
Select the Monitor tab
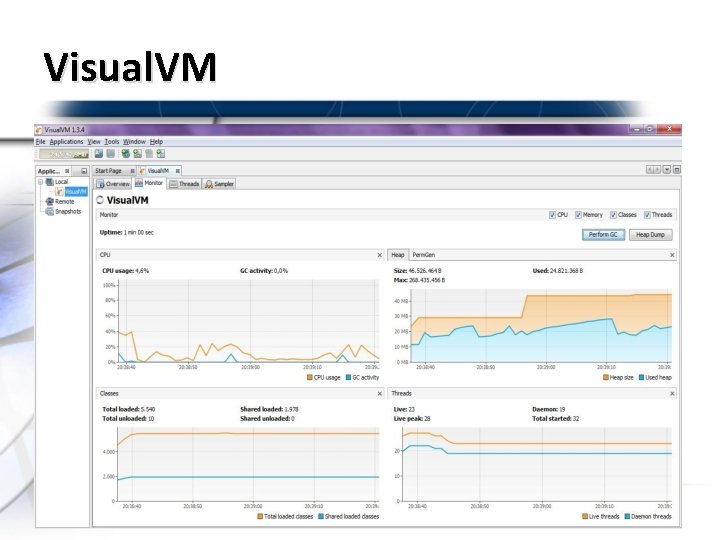click(x=149, y=183)
